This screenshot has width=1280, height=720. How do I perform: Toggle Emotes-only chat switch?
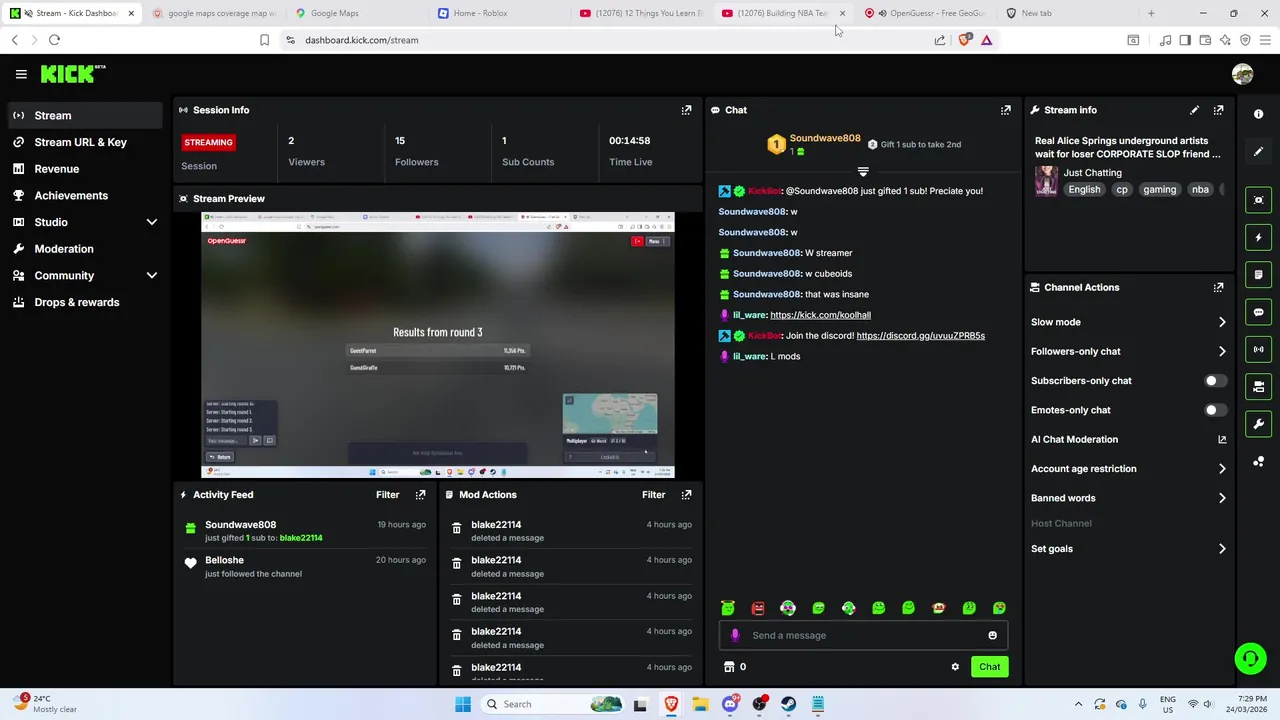pos(1215,410)
